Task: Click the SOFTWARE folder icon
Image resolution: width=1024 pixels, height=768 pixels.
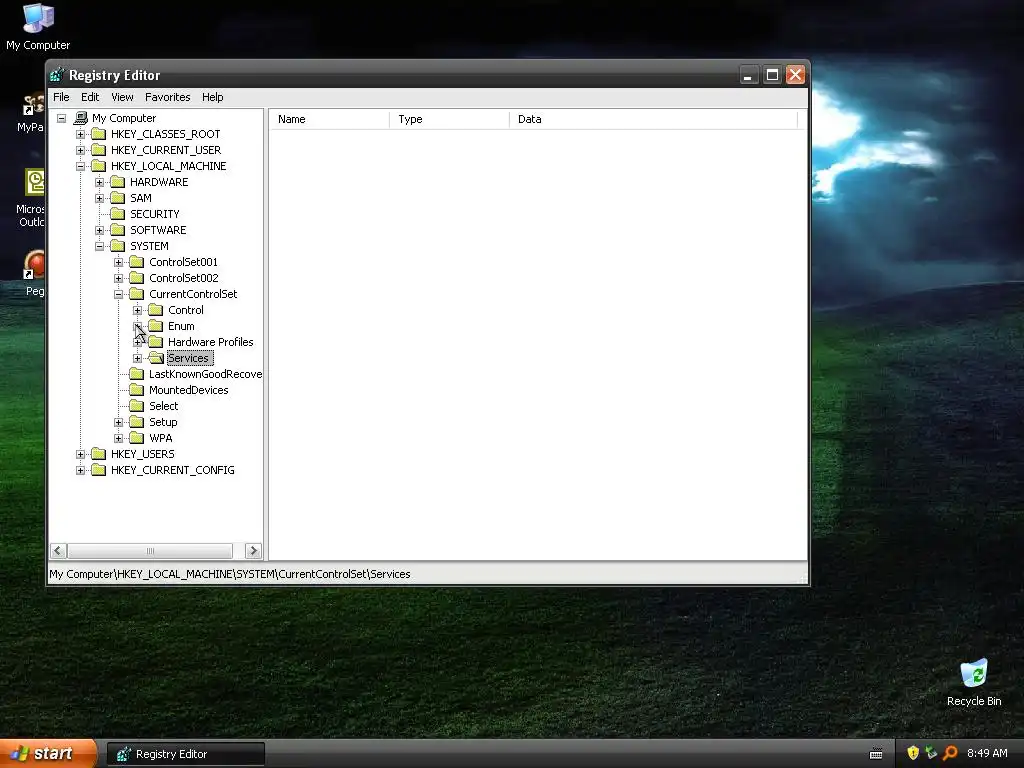Action: click(x=118, y=230)
